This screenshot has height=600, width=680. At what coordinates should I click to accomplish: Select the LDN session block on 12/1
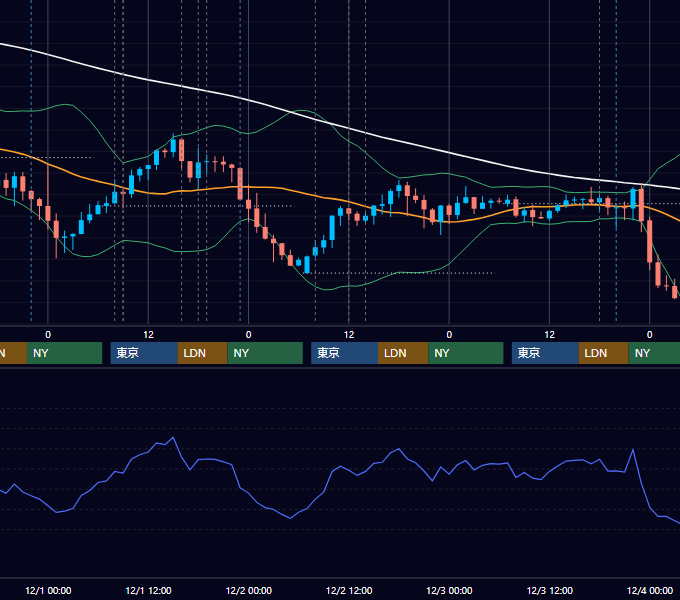click(x=203, y=353)
